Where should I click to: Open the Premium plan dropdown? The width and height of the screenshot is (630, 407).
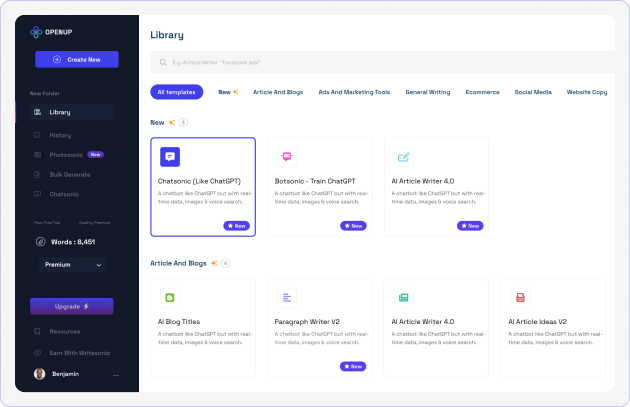[74, 265]
